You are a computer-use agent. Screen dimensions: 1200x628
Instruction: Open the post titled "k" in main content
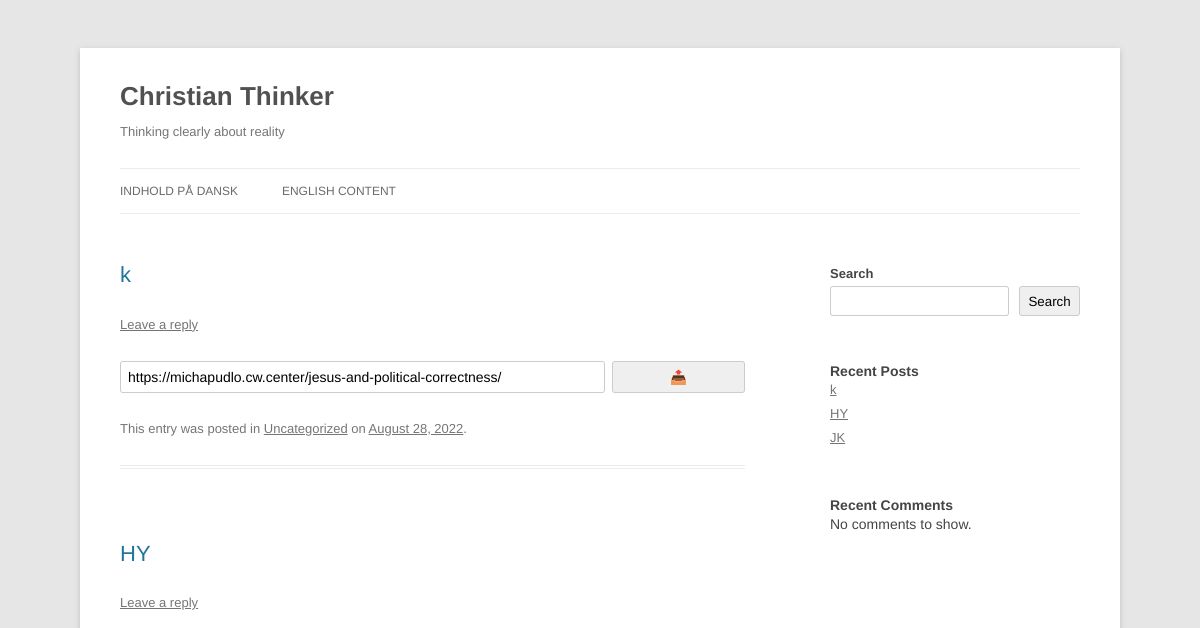pyautogui.click(x=126, y=275)
